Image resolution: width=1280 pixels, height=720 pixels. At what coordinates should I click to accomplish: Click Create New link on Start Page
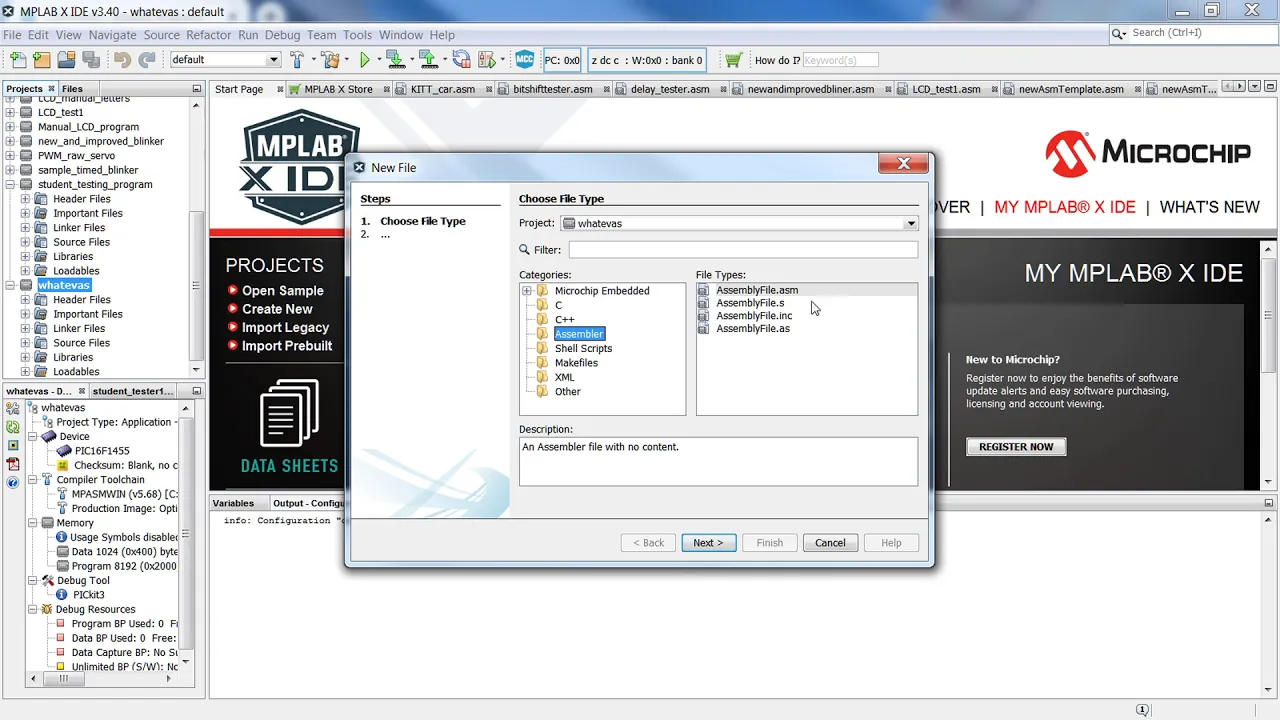pos(277,309)
